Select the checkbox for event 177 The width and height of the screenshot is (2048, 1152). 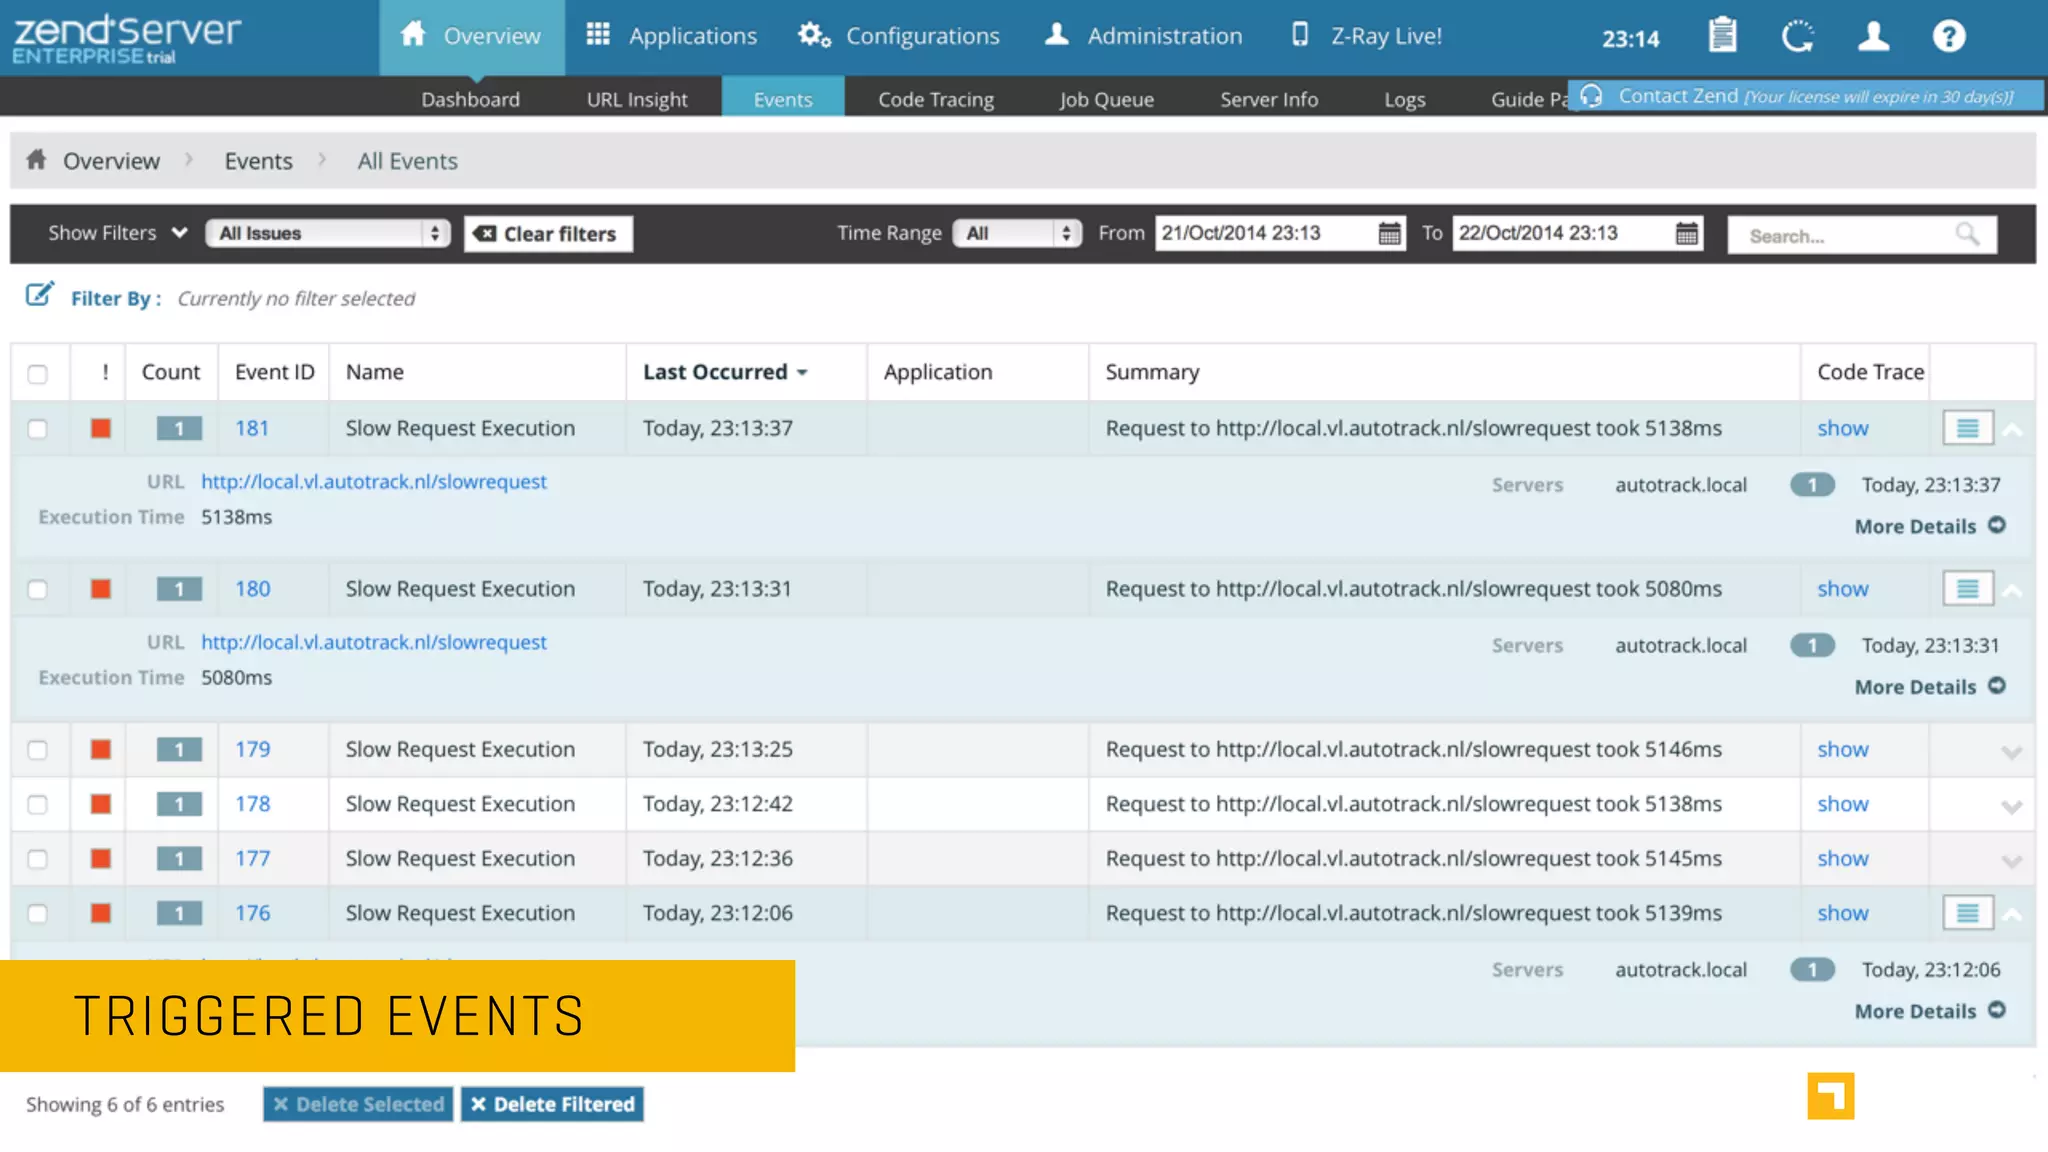click(38, 859)
